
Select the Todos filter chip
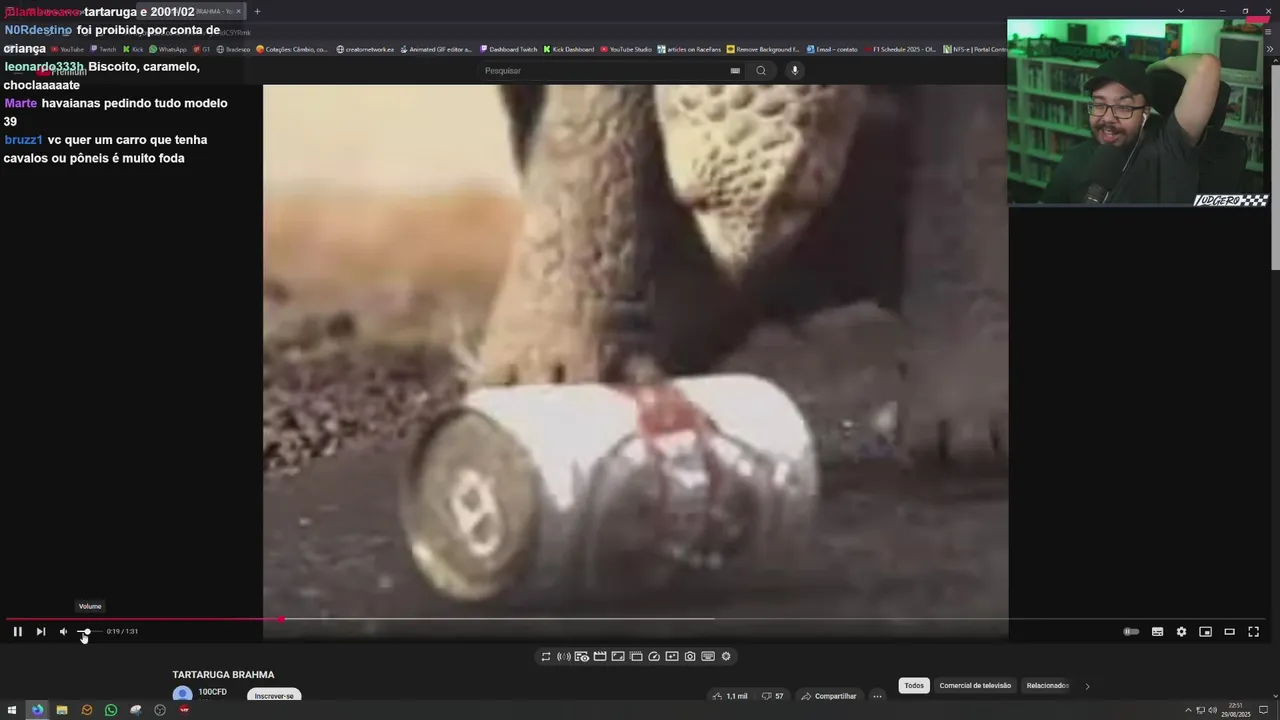pos(914,685)
